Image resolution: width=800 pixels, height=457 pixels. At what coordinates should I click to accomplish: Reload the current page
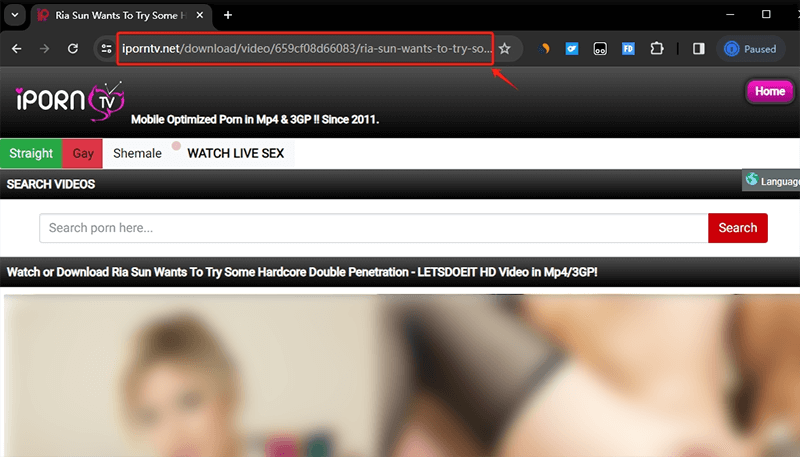[x=73, y=48]
